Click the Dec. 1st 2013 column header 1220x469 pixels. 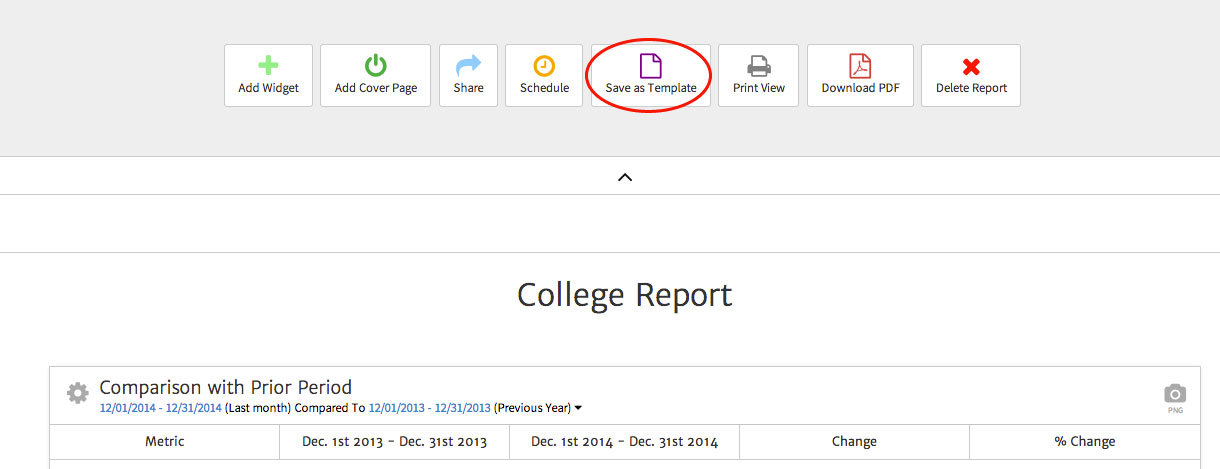tap(394, 442)
